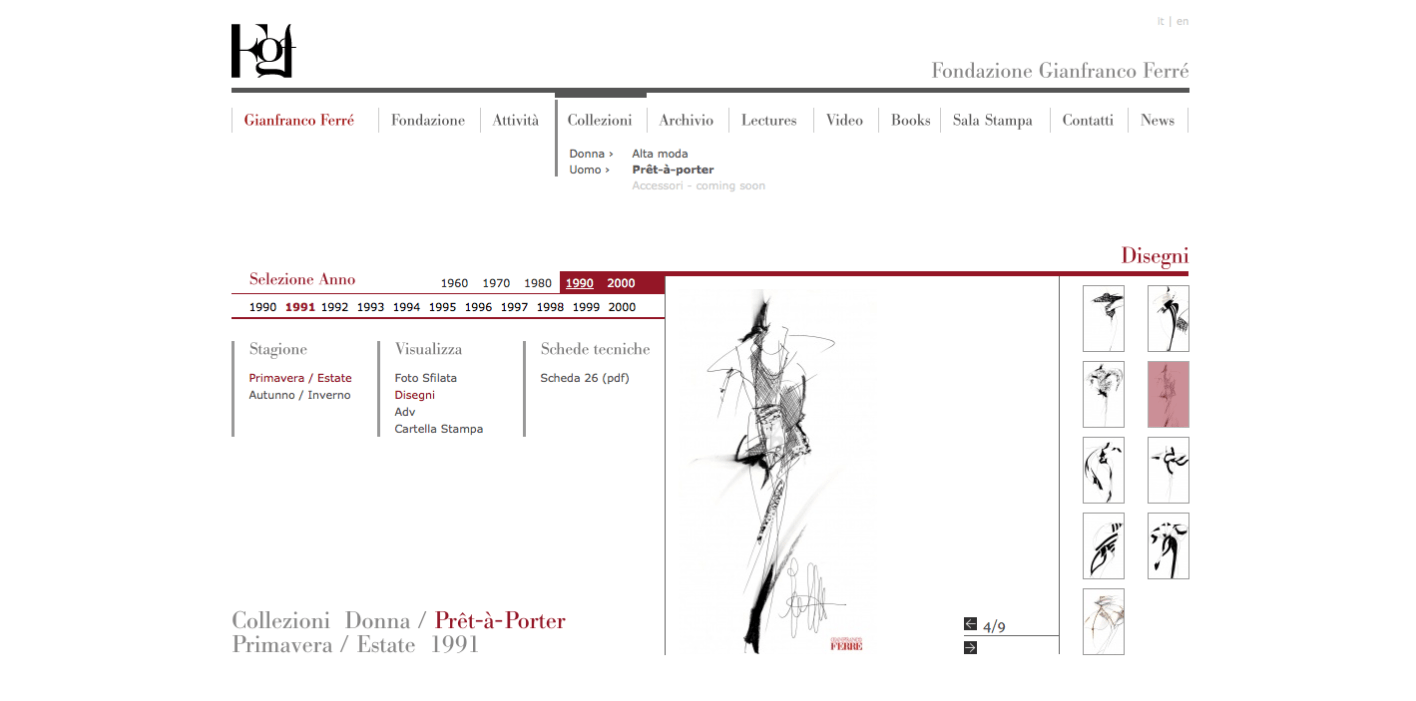Open the Gianfranco Ferré menu item
This screenshot has height=701, width=1416.
pos(299,120)
